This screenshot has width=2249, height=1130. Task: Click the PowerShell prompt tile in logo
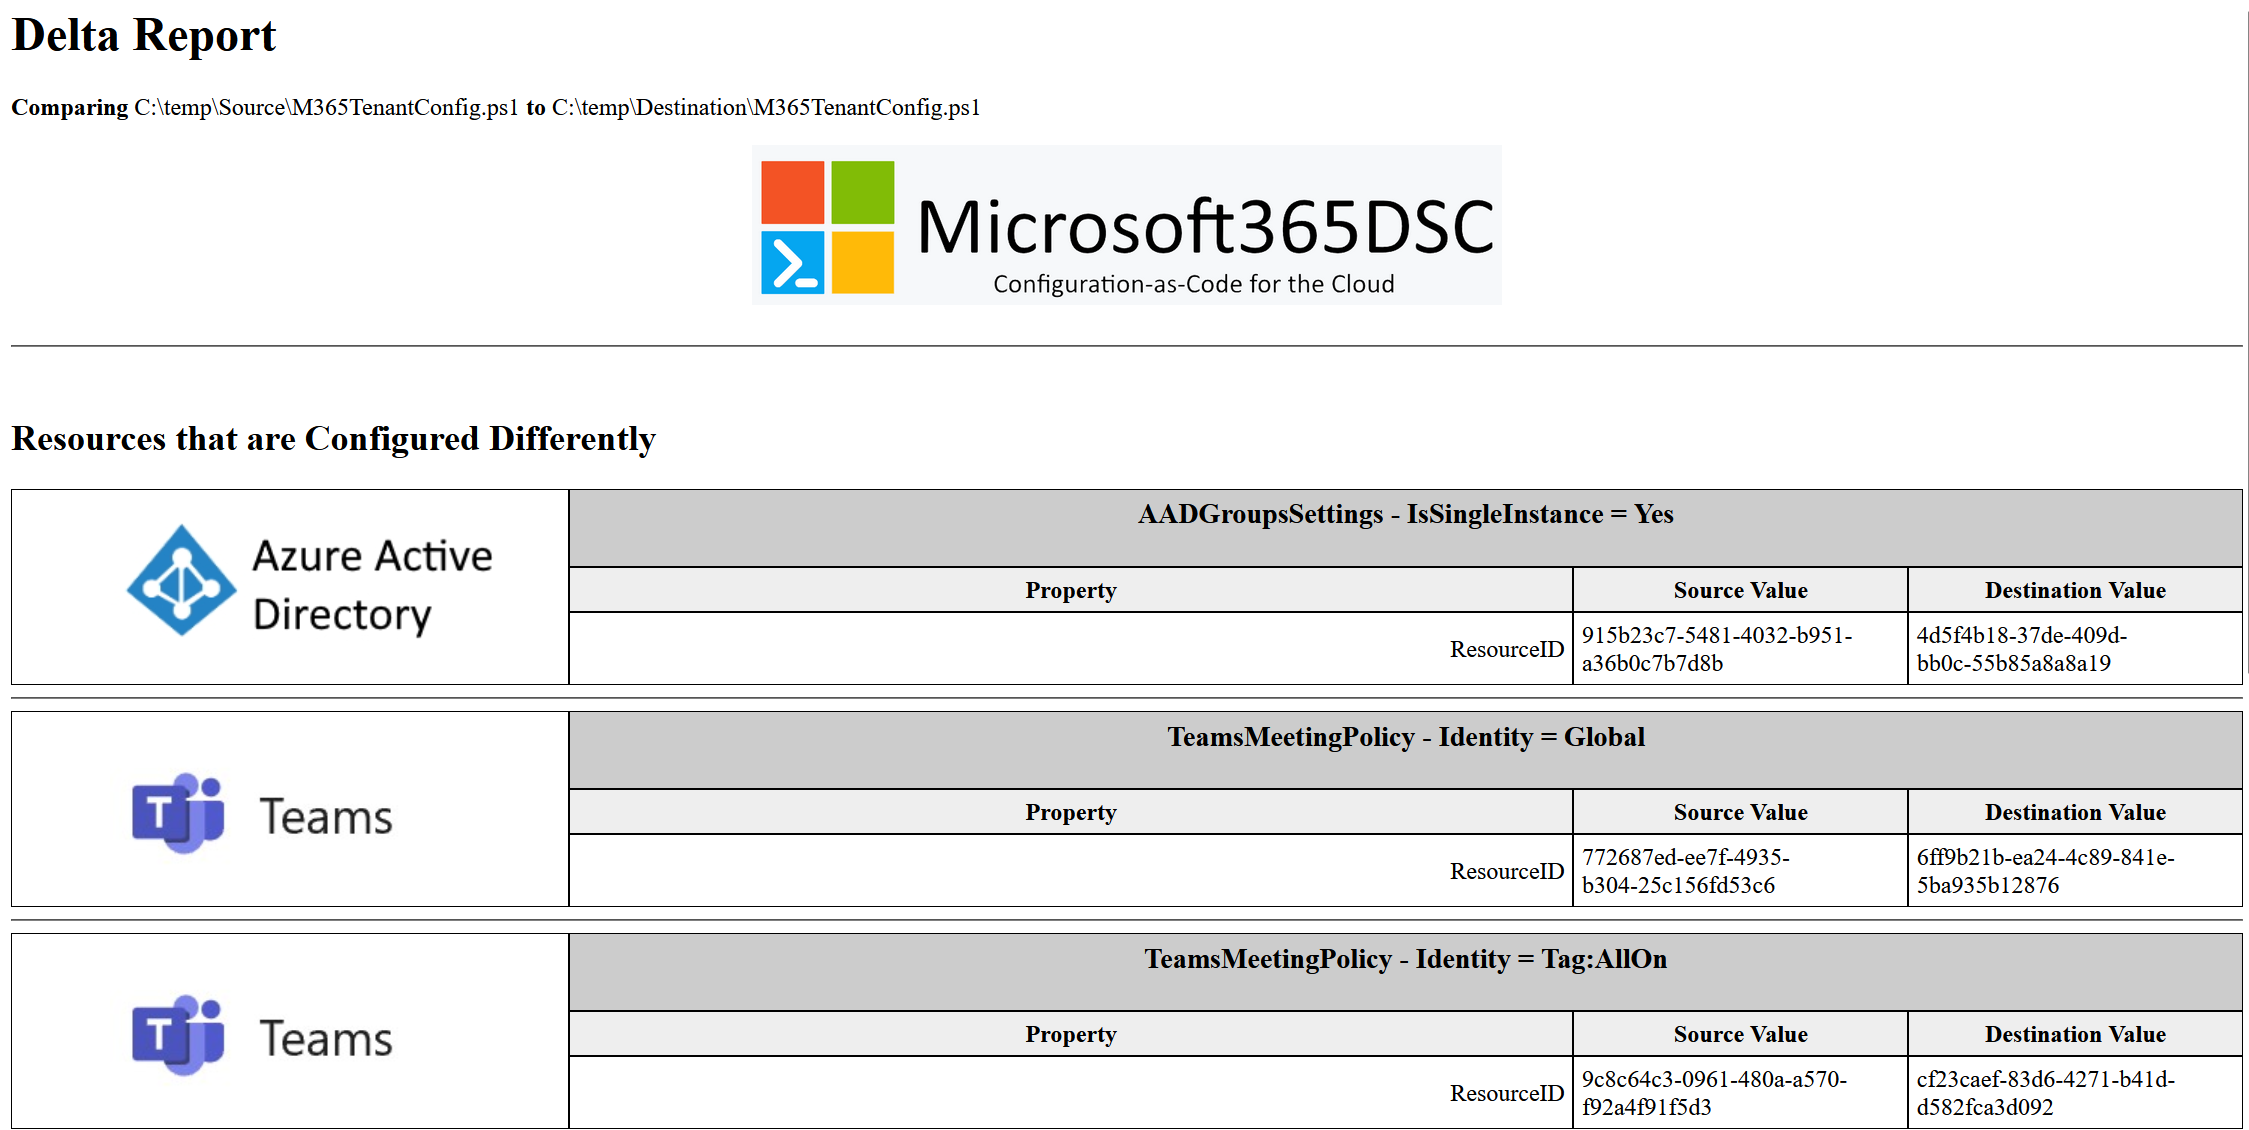[792, 263]
